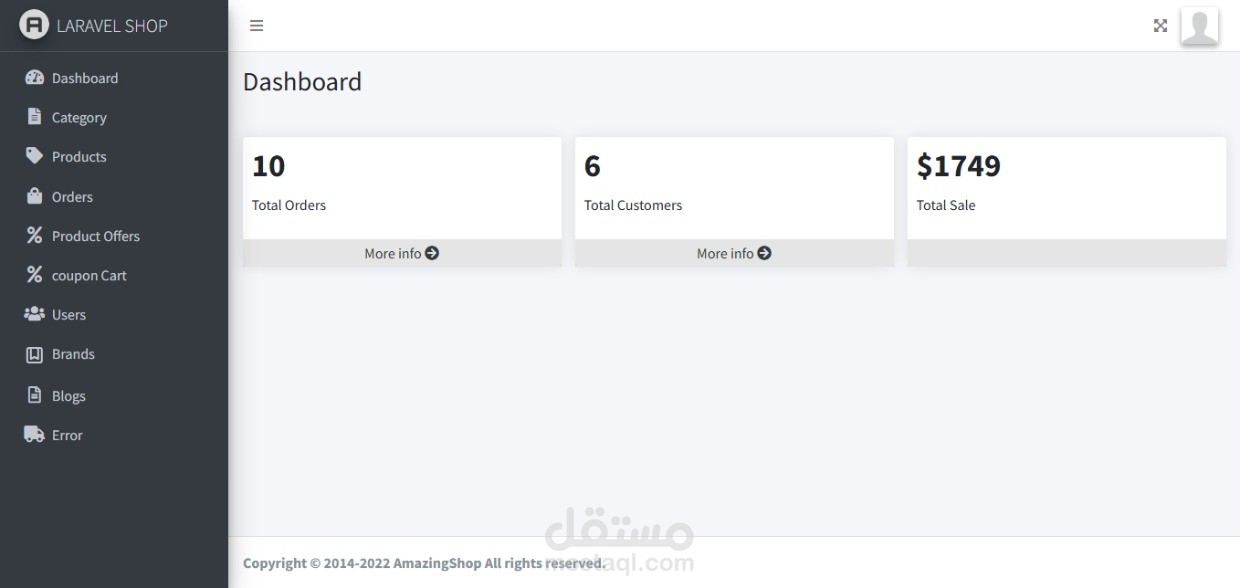
Task: Click the Product Offers percent icon
Action: pyautogui.click(x=35, y=236)
